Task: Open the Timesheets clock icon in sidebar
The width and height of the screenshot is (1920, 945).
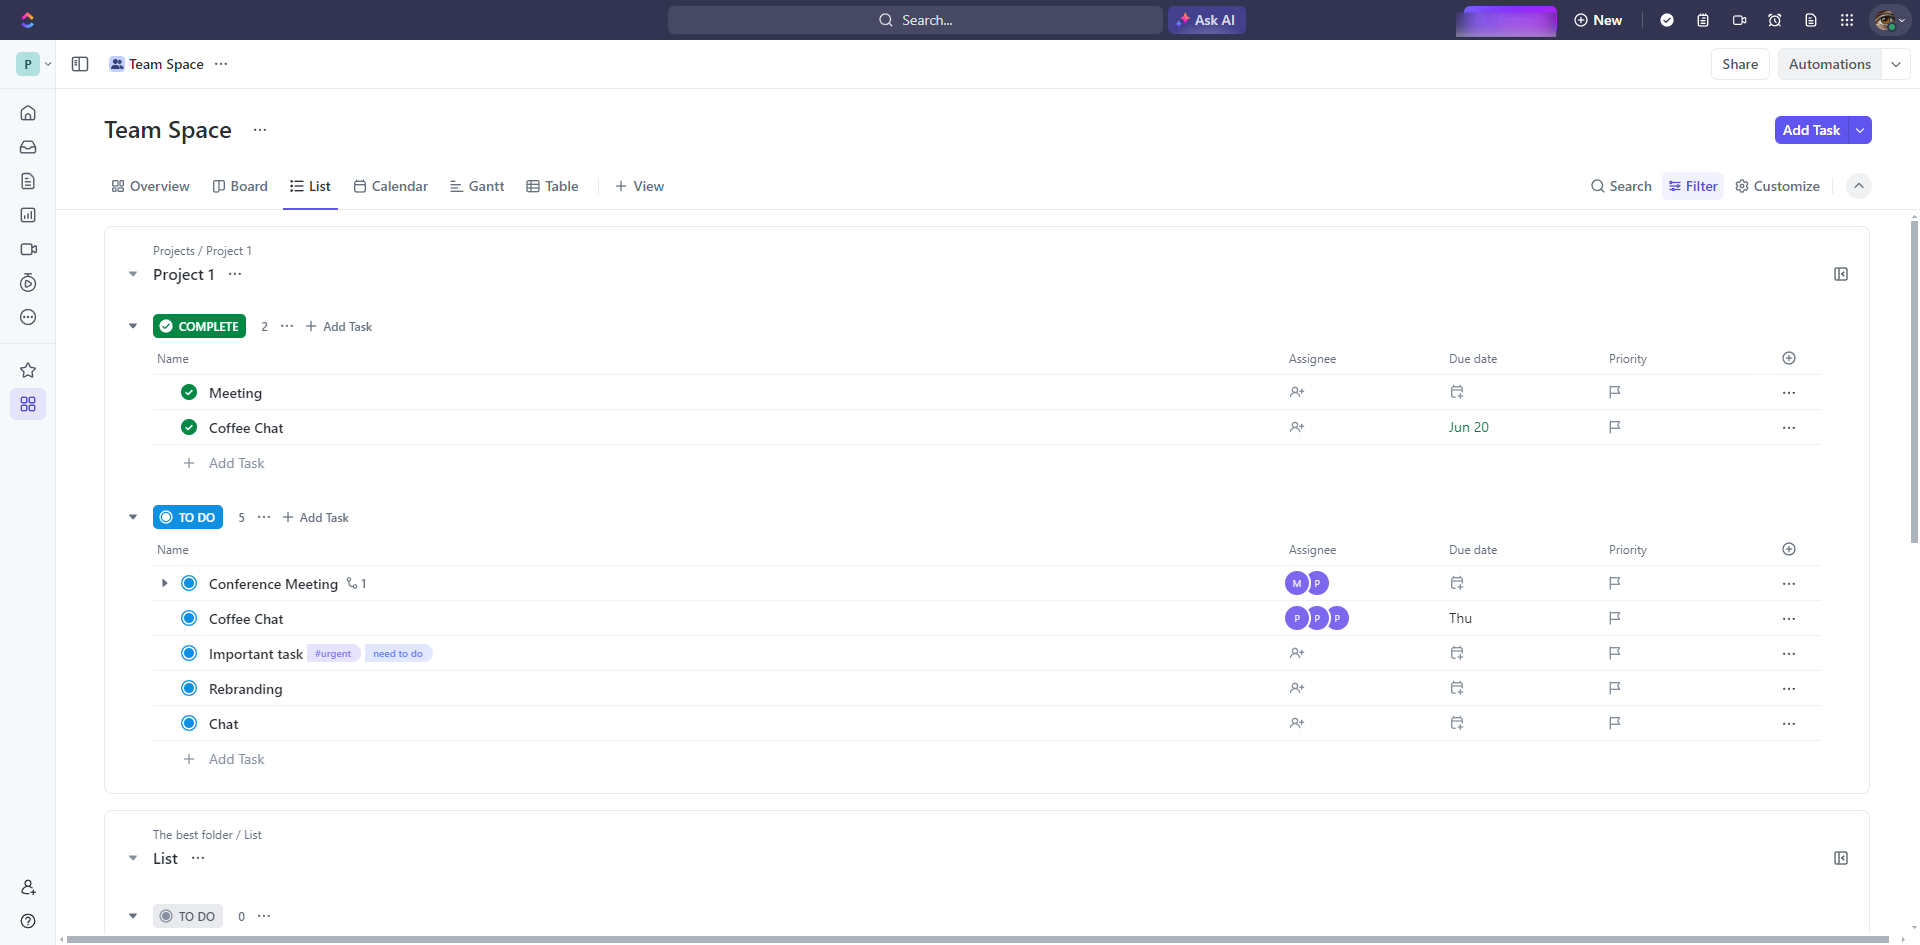Action: (x=28, y=283)
